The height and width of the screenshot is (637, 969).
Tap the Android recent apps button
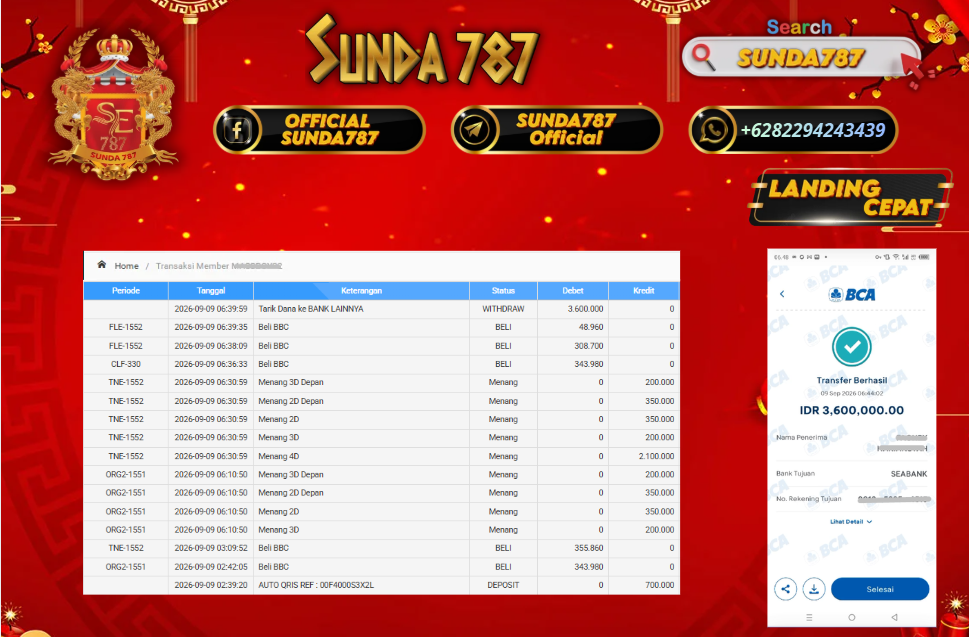(809, 617)
